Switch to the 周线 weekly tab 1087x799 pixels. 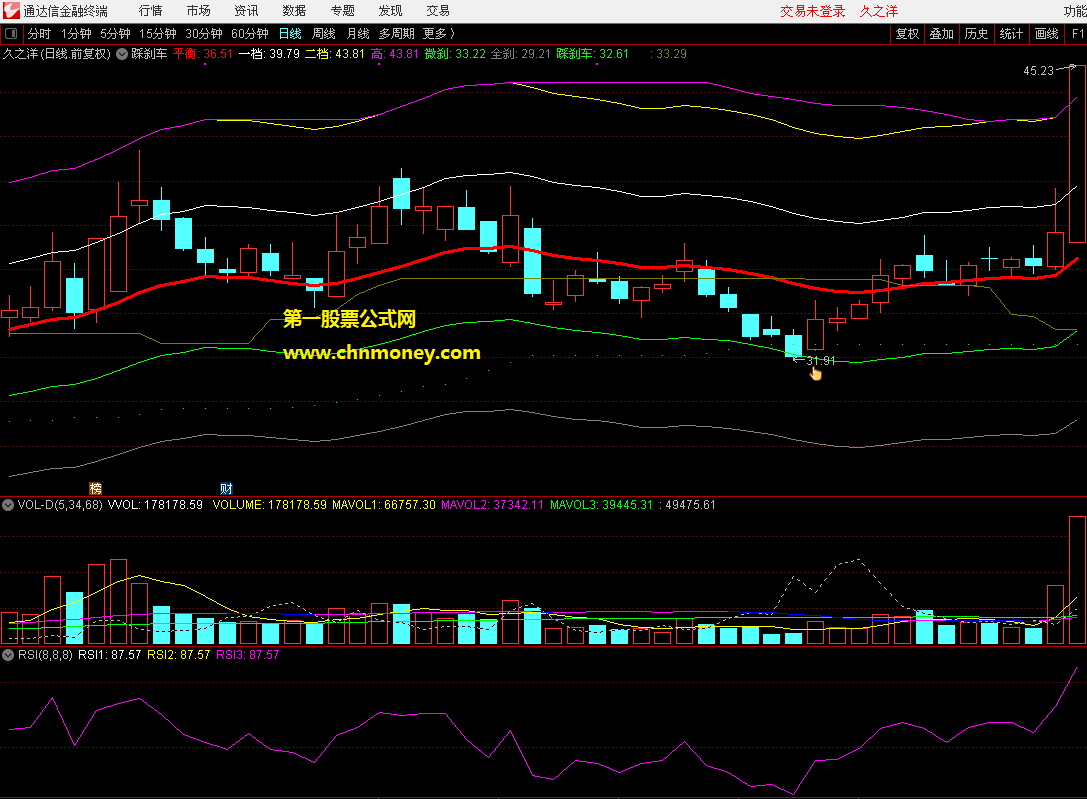[324, 33]
